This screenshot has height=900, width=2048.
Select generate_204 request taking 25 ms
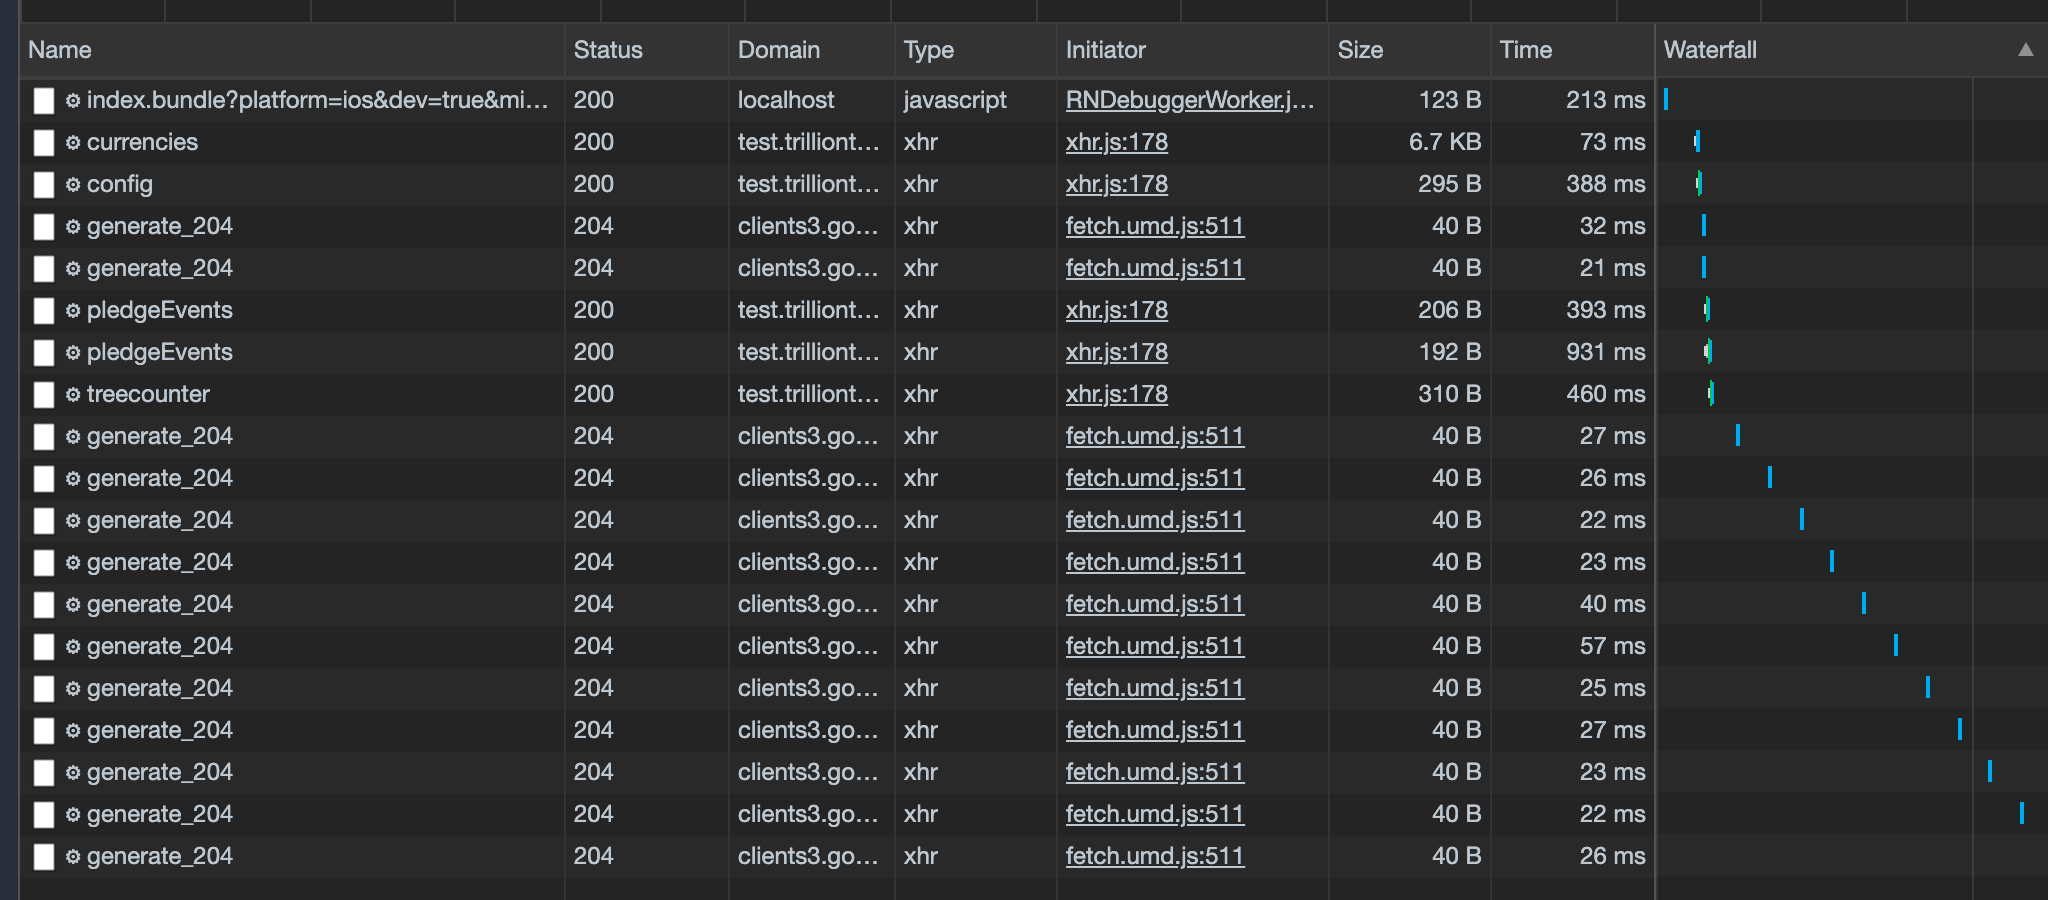(160, 688)
